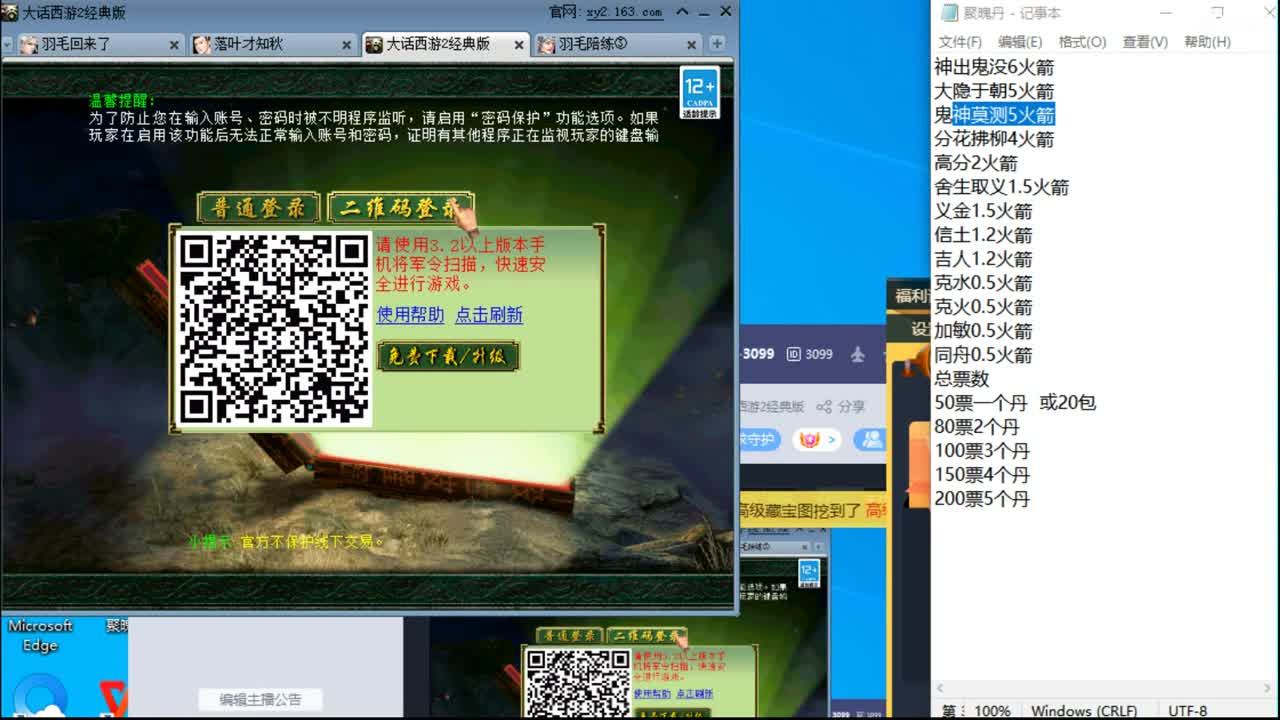Screen dimensions: 1280x720
Task: Click 编辑主播公告 edit announcement button
Action: (260, 699)
